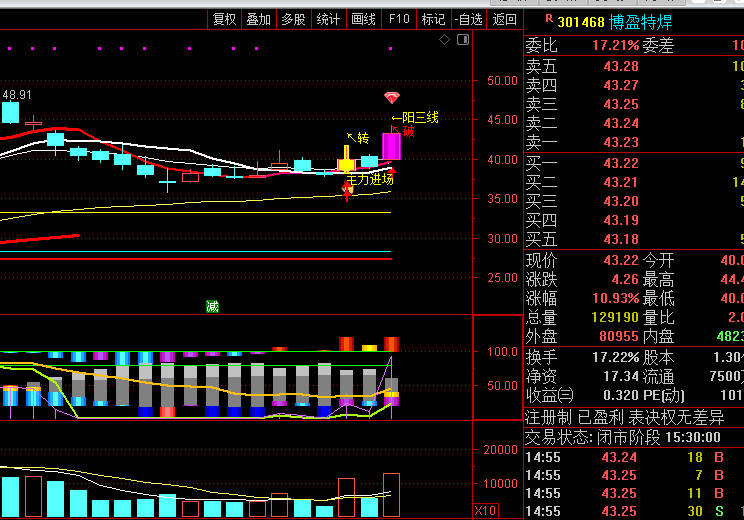Open the 复权 adjustment menu
This screenshot has height=520, width=744.
click(225, 19)
